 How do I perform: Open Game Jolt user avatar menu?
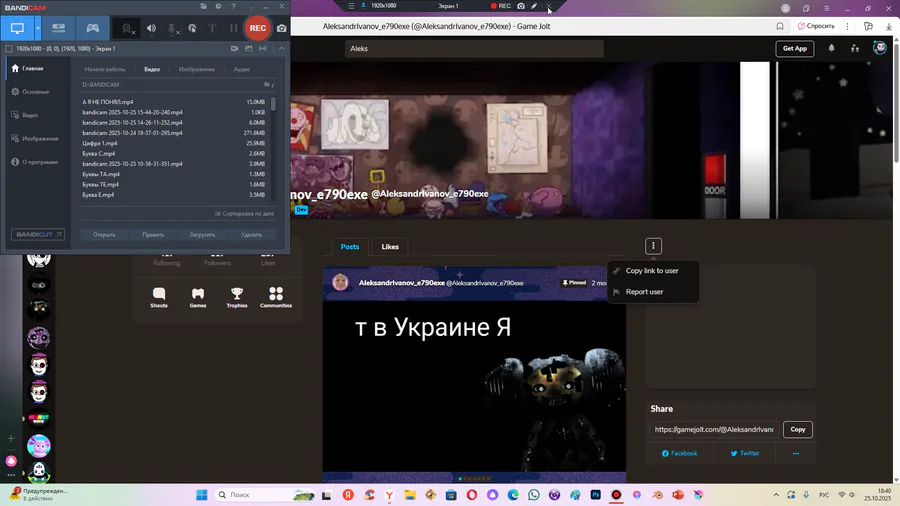(879, 48)
